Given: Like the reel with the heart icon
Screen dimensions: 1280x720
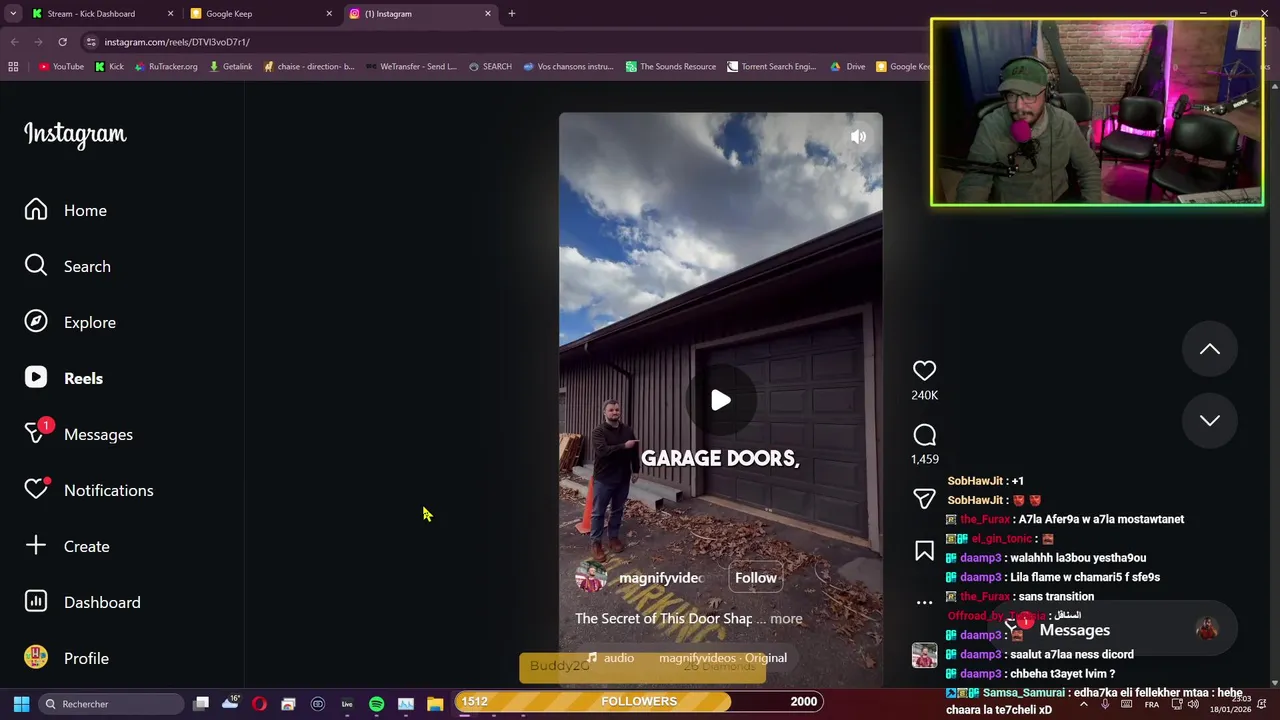Looking at the screenshot, I should 924,370.
